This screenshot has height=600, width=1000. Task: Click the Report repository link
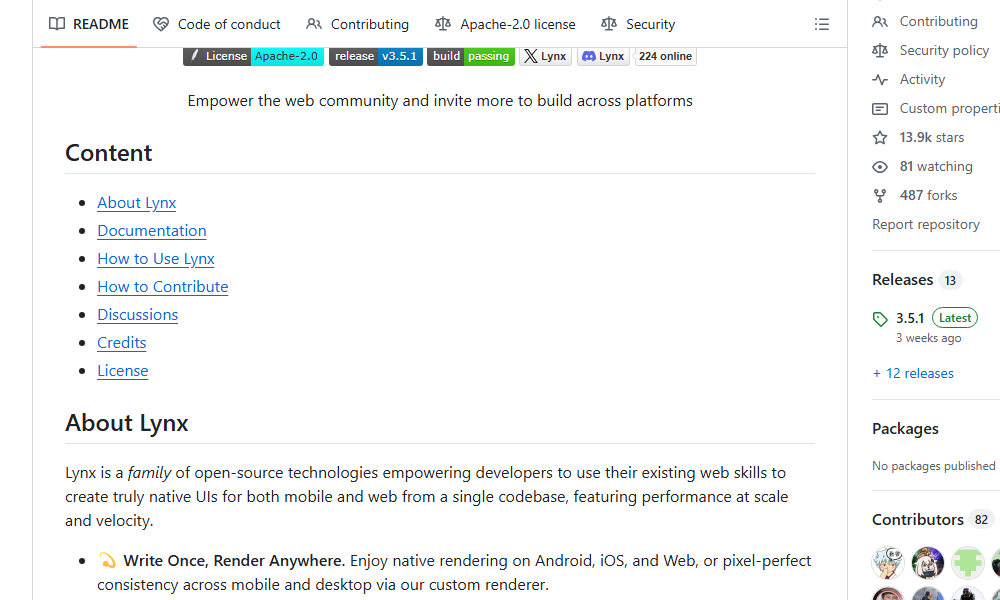pos(925,224)
